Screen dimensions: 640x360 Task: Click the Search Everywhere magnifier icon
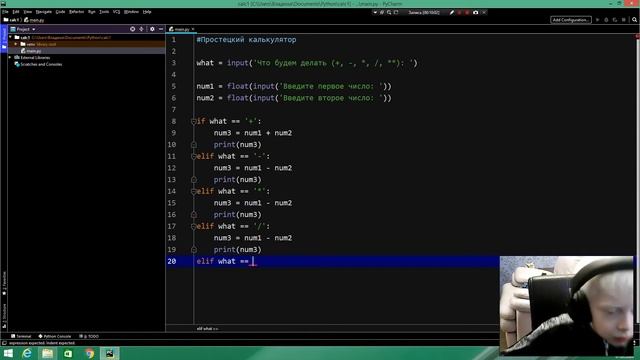pyautogui.click(x=634, y=20)
